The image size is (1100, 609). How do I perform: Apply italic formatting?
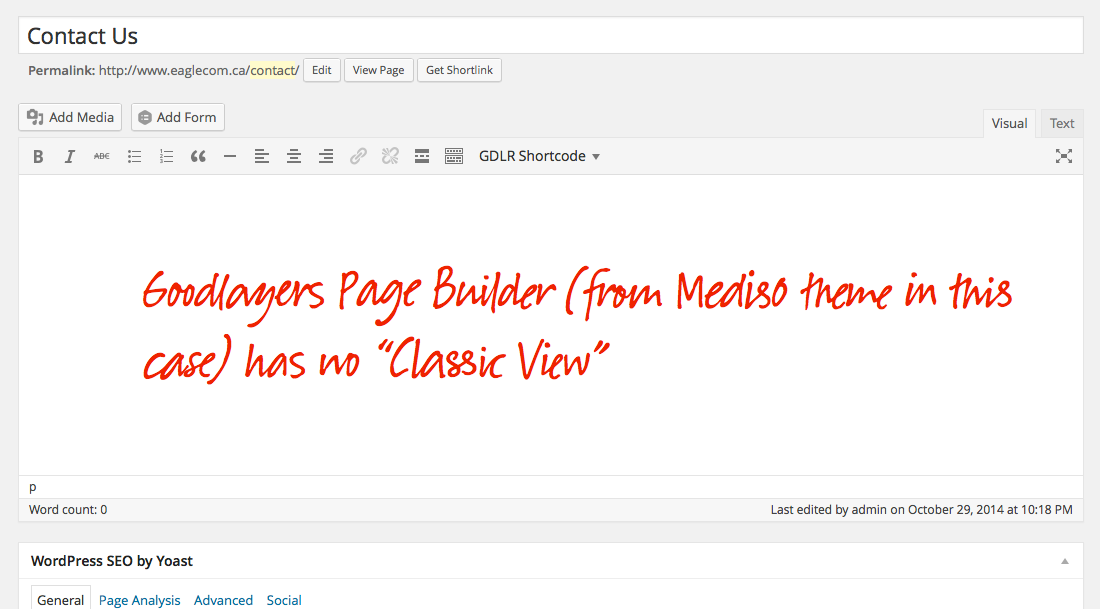point(70,156)
